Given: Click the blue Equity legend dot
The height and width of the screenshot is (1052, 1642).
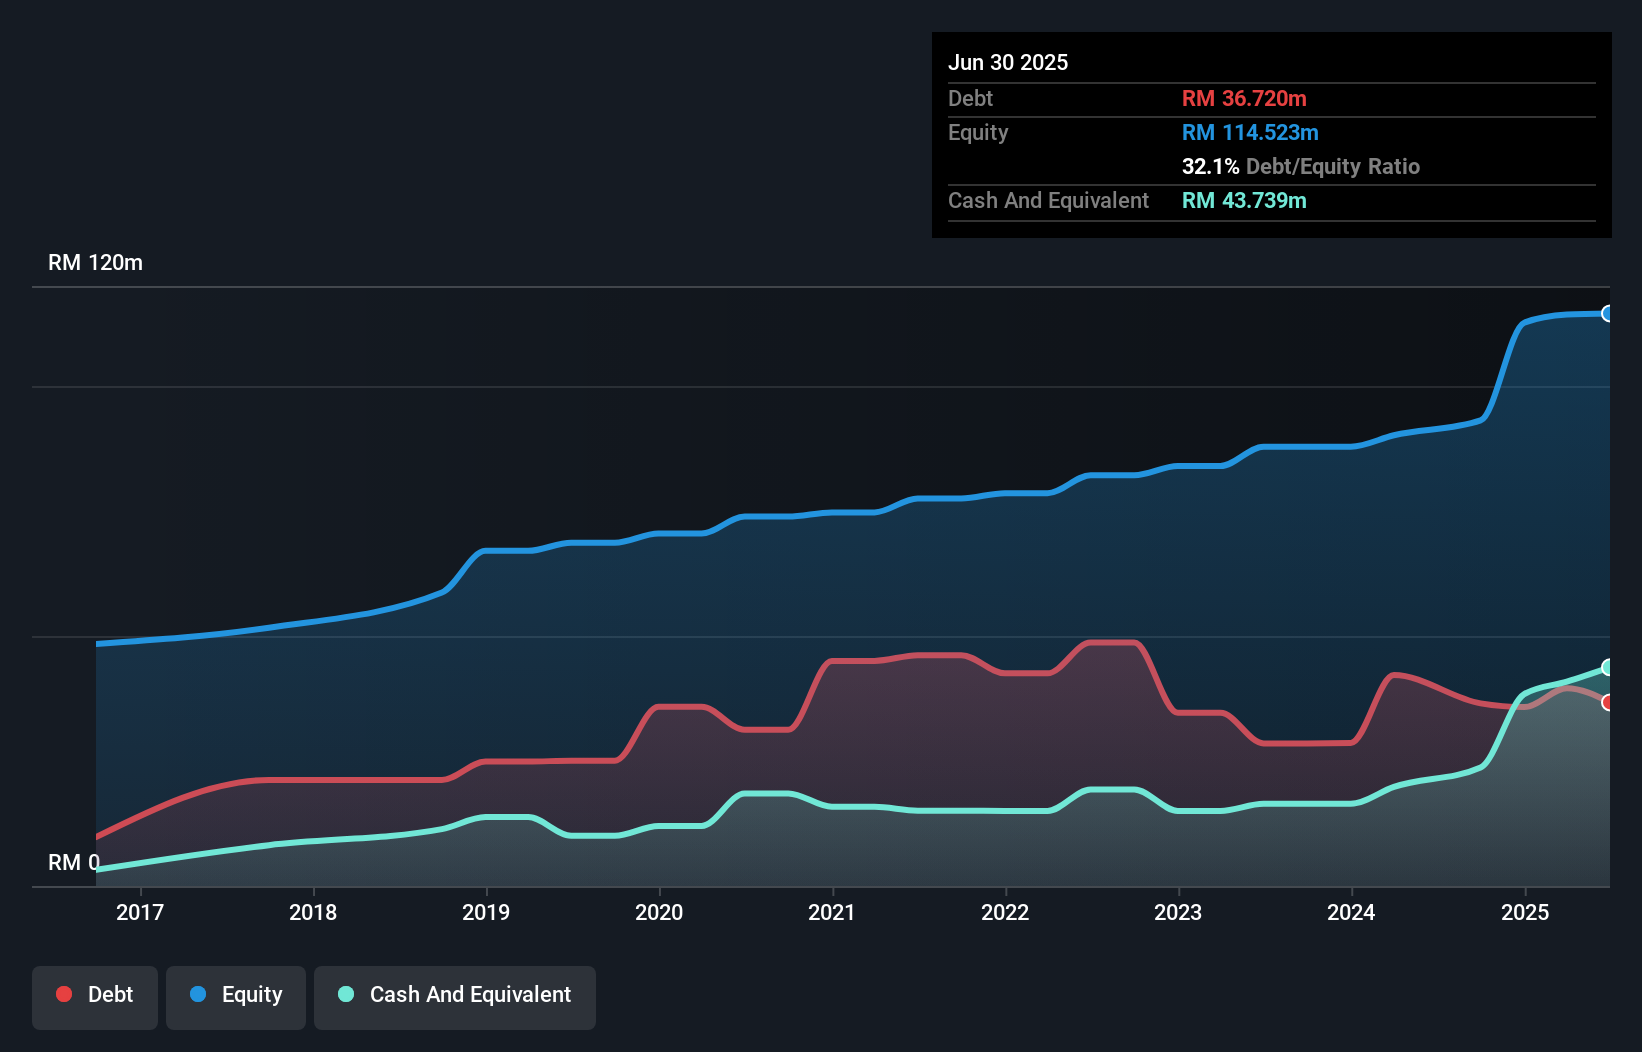Looking at the screenshot, I should pyautogui.click(x=198, y=994).
